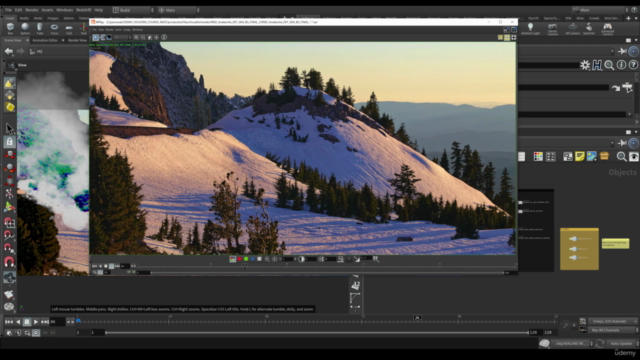The width and height of the screenshot is (640, 360).
Task: Select the Tube shelf tool
Action: coord(40,29)
